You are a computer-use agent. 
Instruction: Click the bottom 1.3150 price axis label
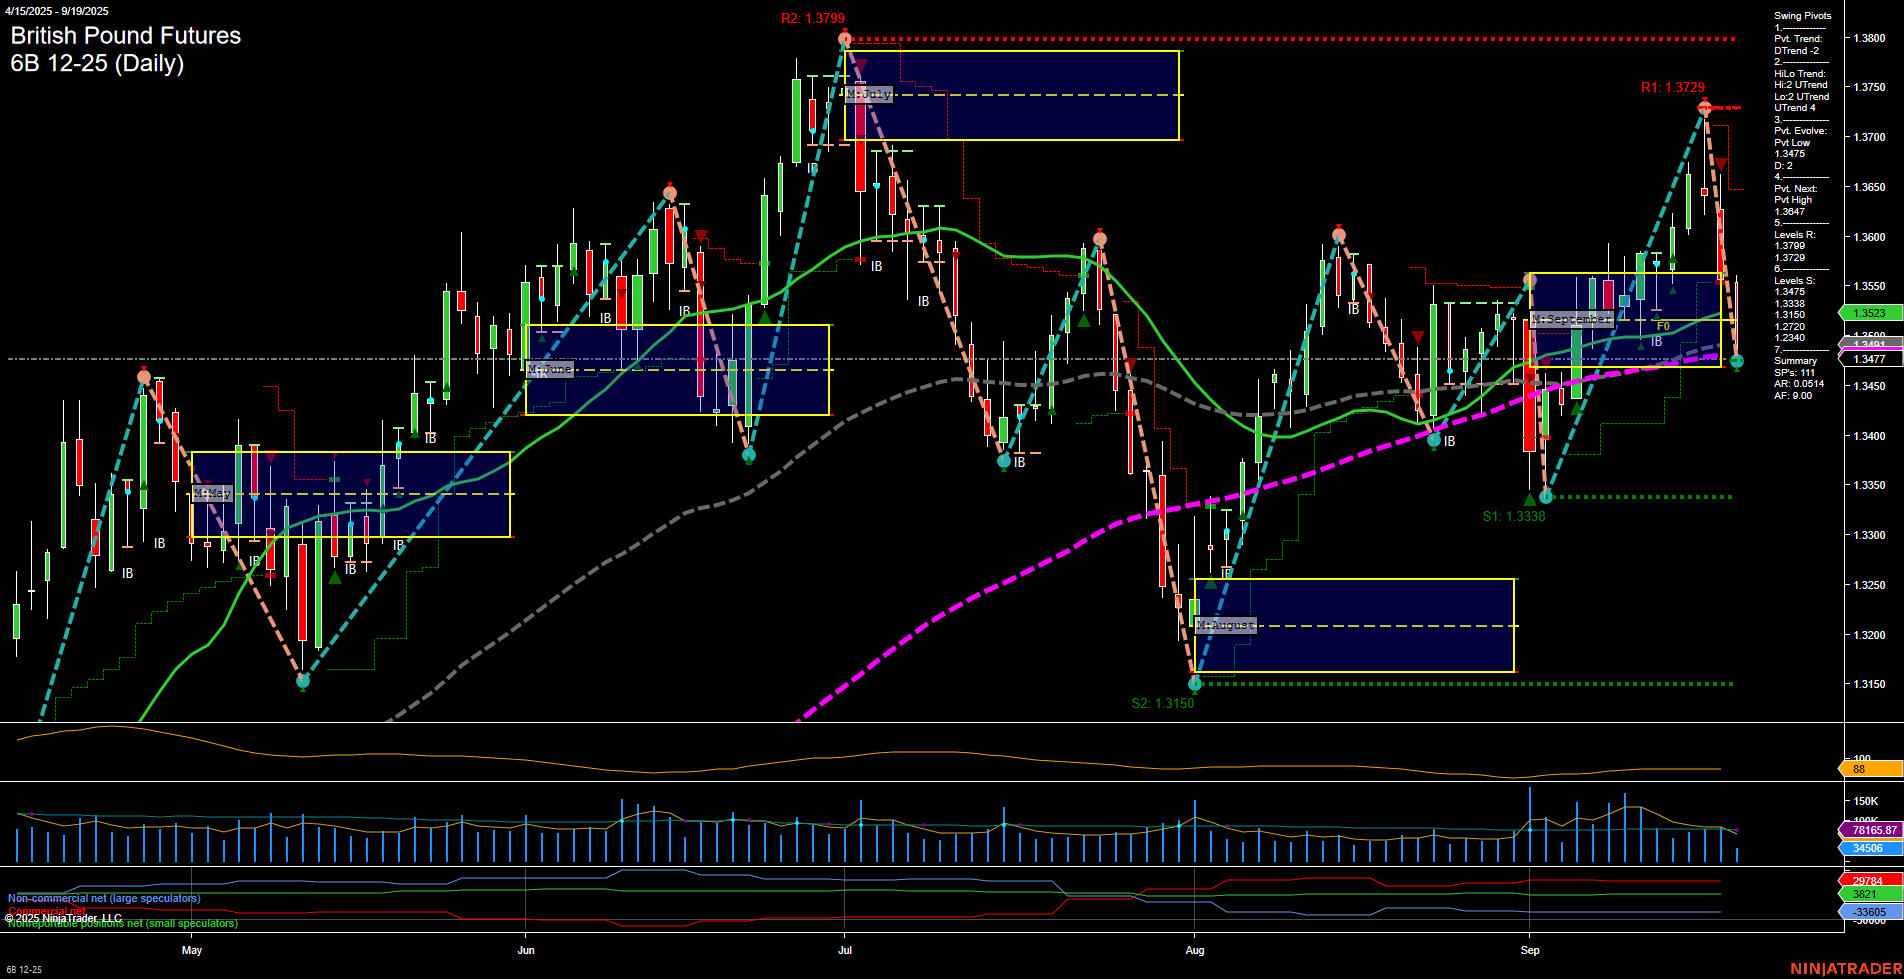[x=1869, y=685]
